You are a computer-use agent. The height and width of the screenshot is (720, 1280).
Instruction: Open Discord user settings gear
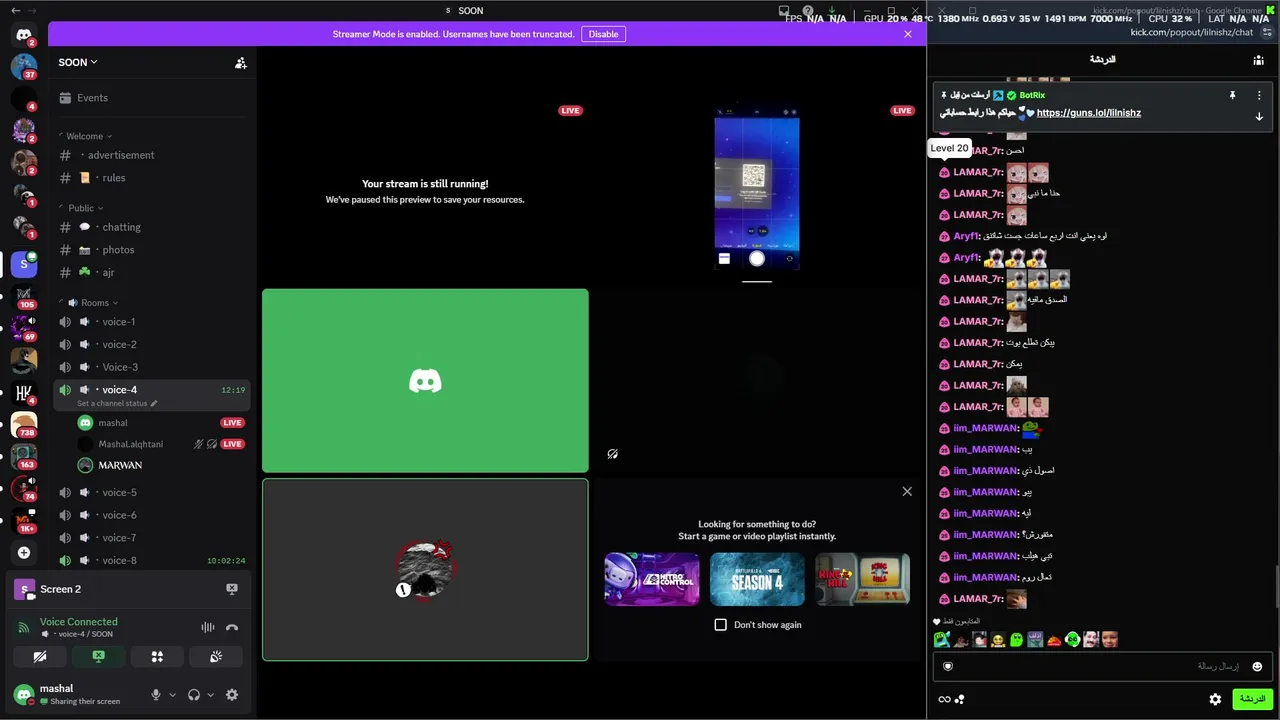tap(232, 695)
